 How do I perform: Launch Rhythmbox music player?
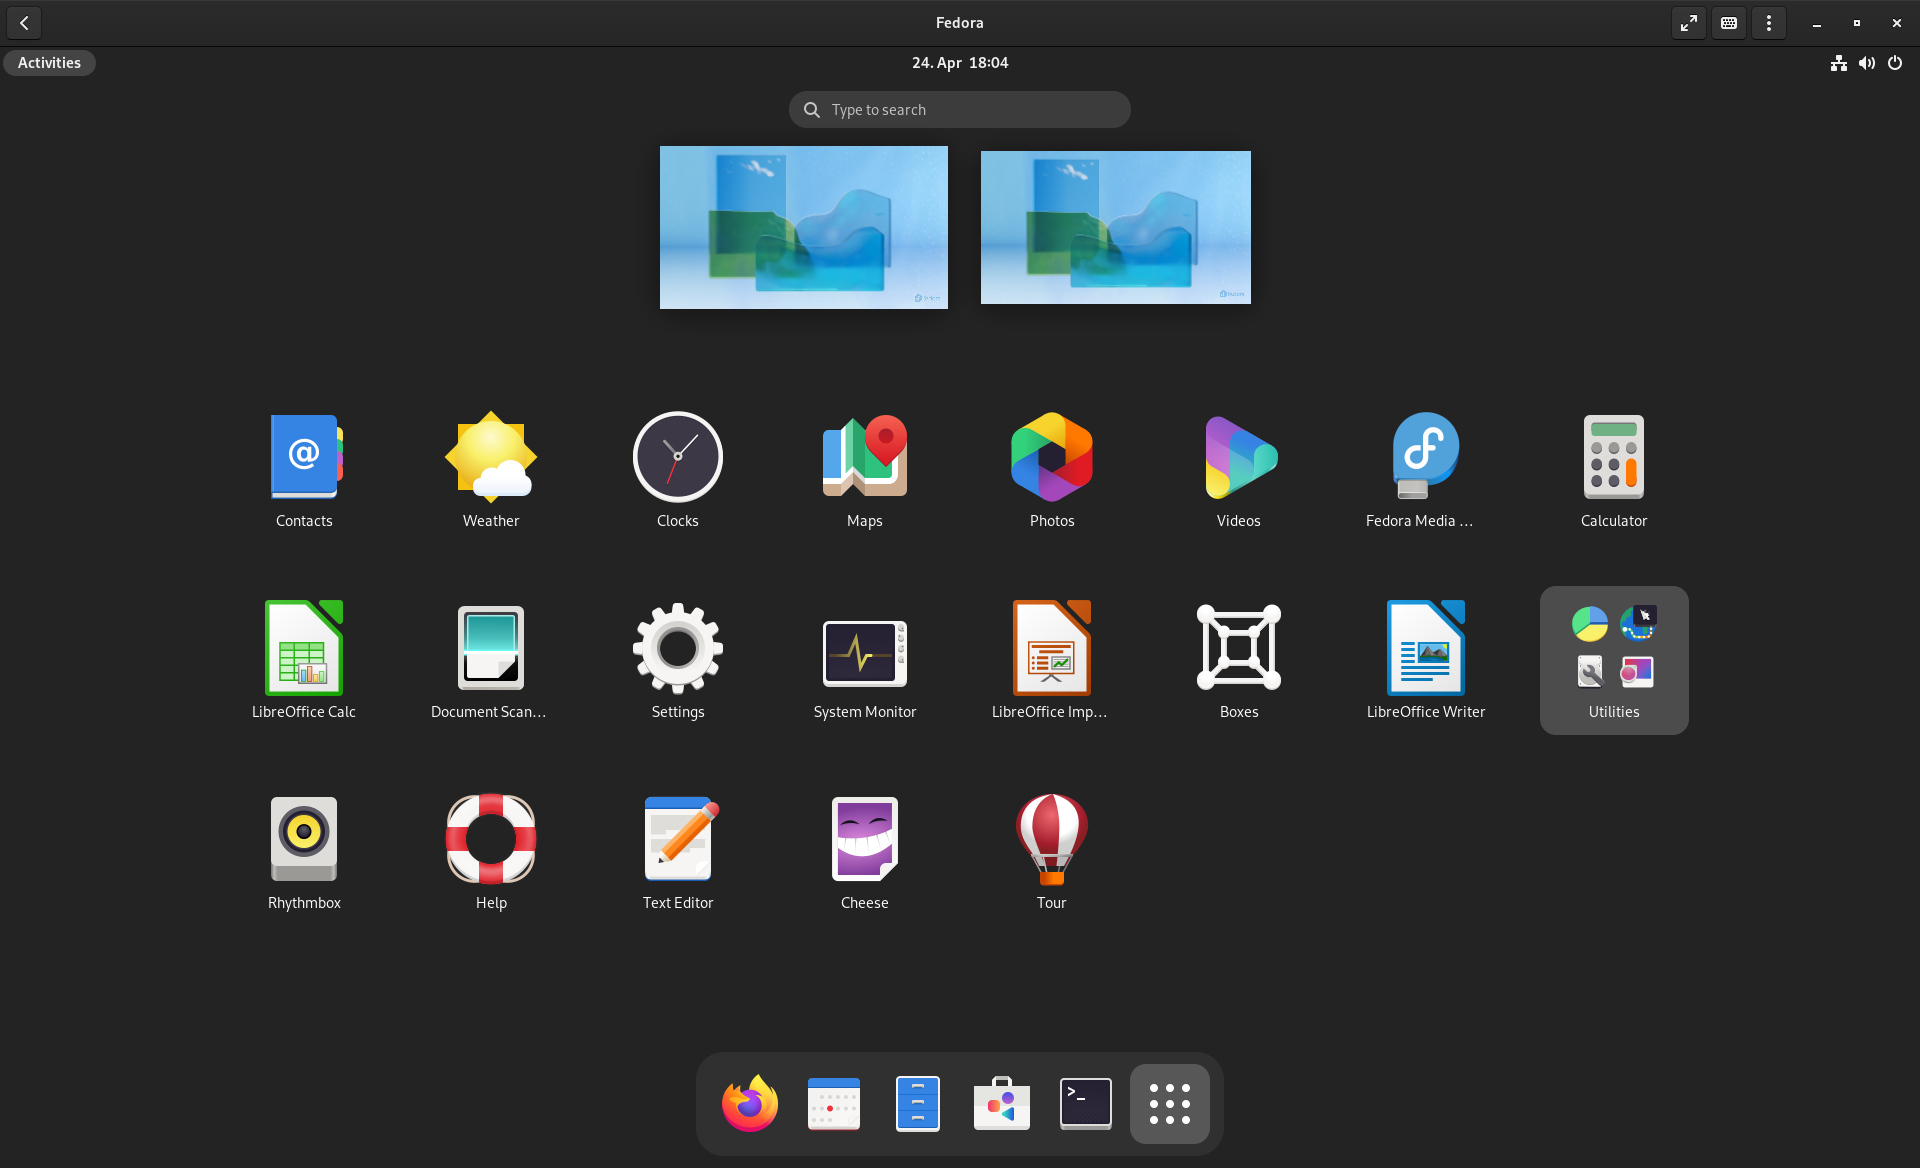point(304,851)
